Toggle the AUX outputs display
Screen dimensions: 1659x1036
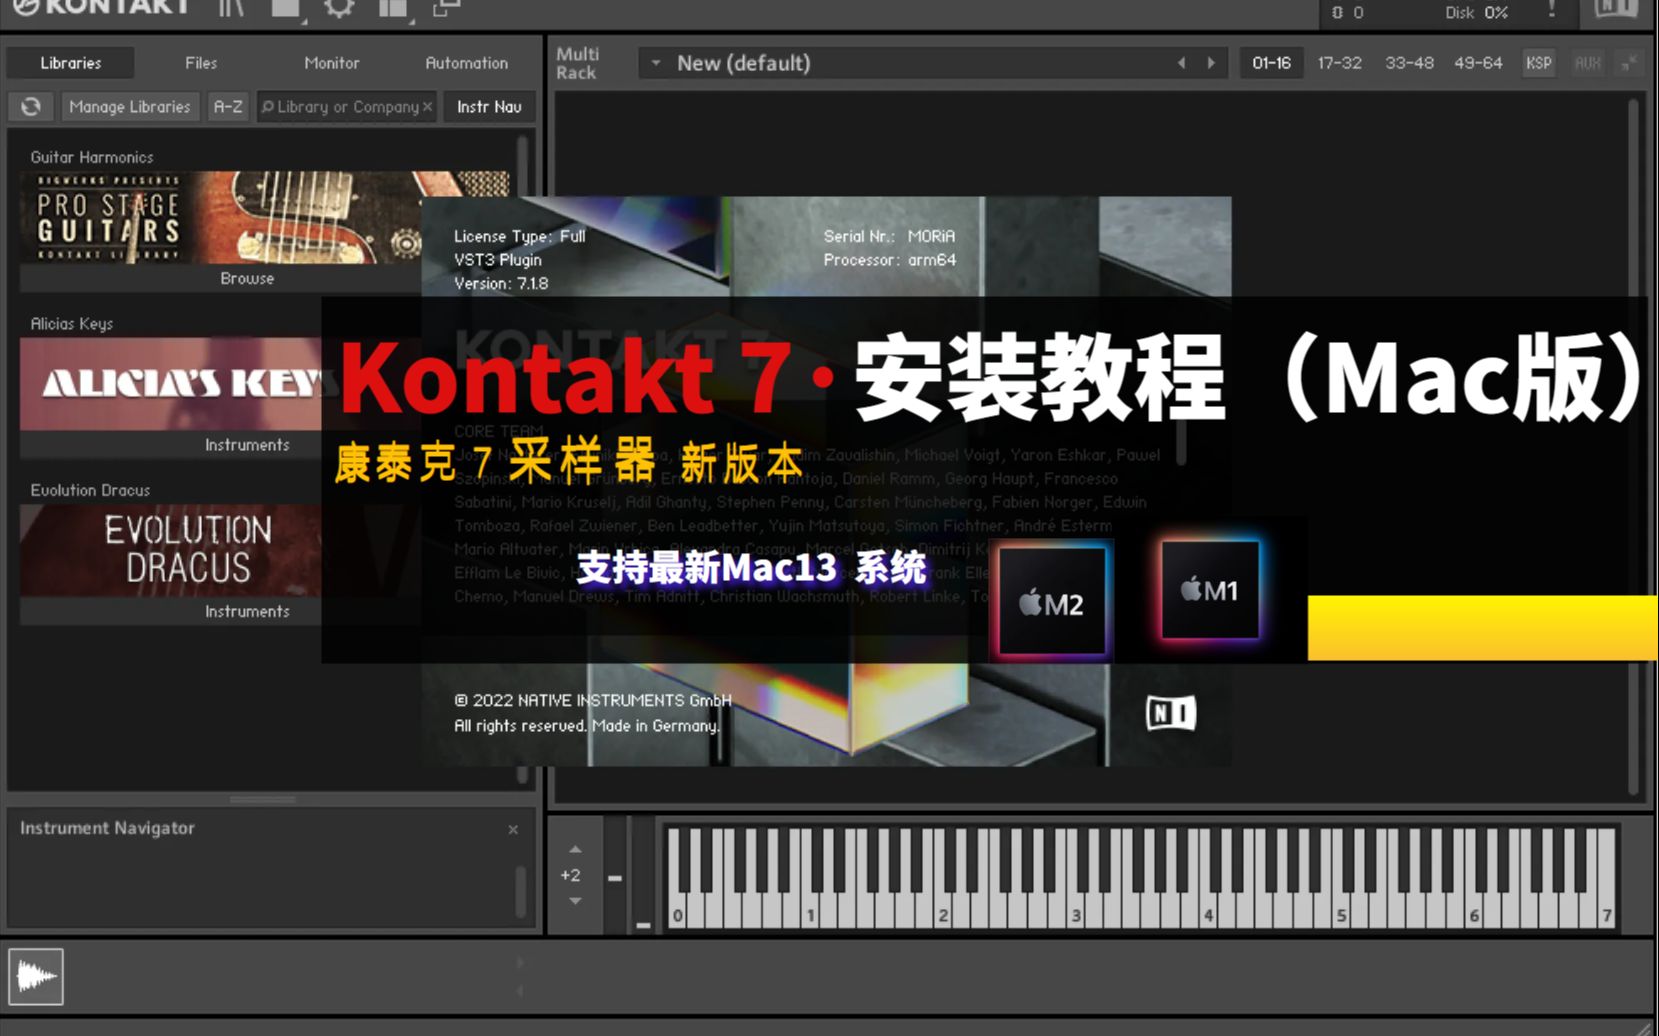tap(1587, 63)
